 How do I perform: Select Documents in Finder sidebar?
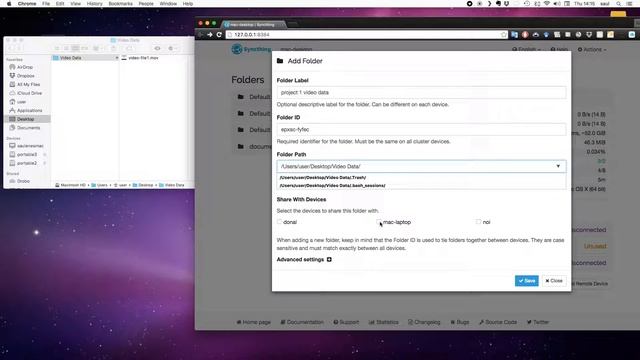pyautogui.click(x=28, y=128)
